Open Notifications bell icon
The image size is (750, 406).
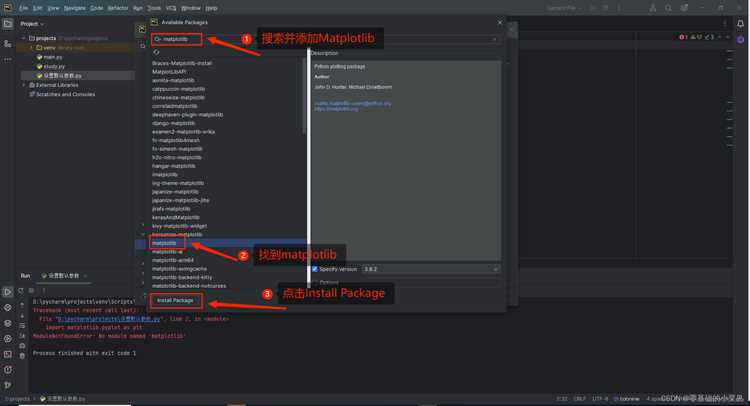tap(740, 23)
